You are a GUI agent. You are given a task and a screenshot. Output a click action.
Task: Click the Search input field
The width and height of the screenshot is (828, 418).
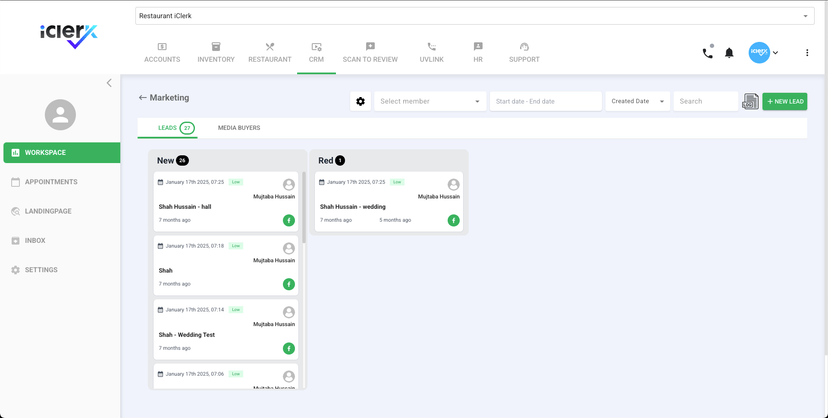705,101
